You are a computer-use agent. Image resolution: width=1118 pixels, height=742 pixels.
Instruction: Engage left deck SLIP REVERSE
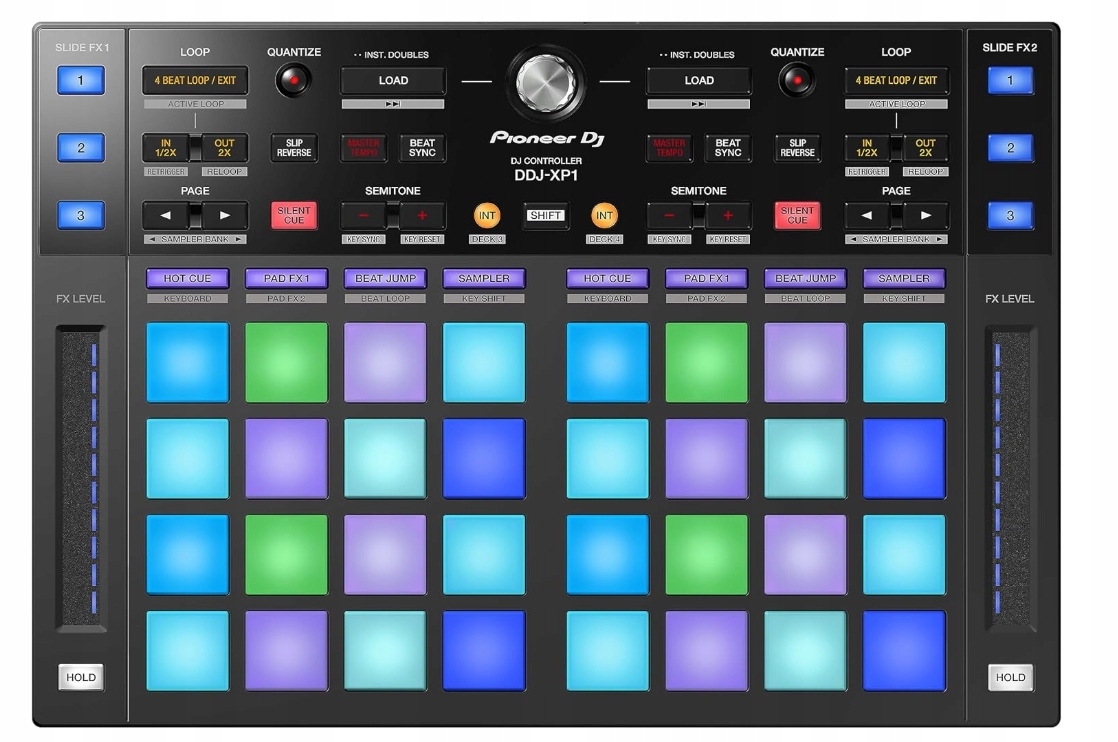(294, 148)
